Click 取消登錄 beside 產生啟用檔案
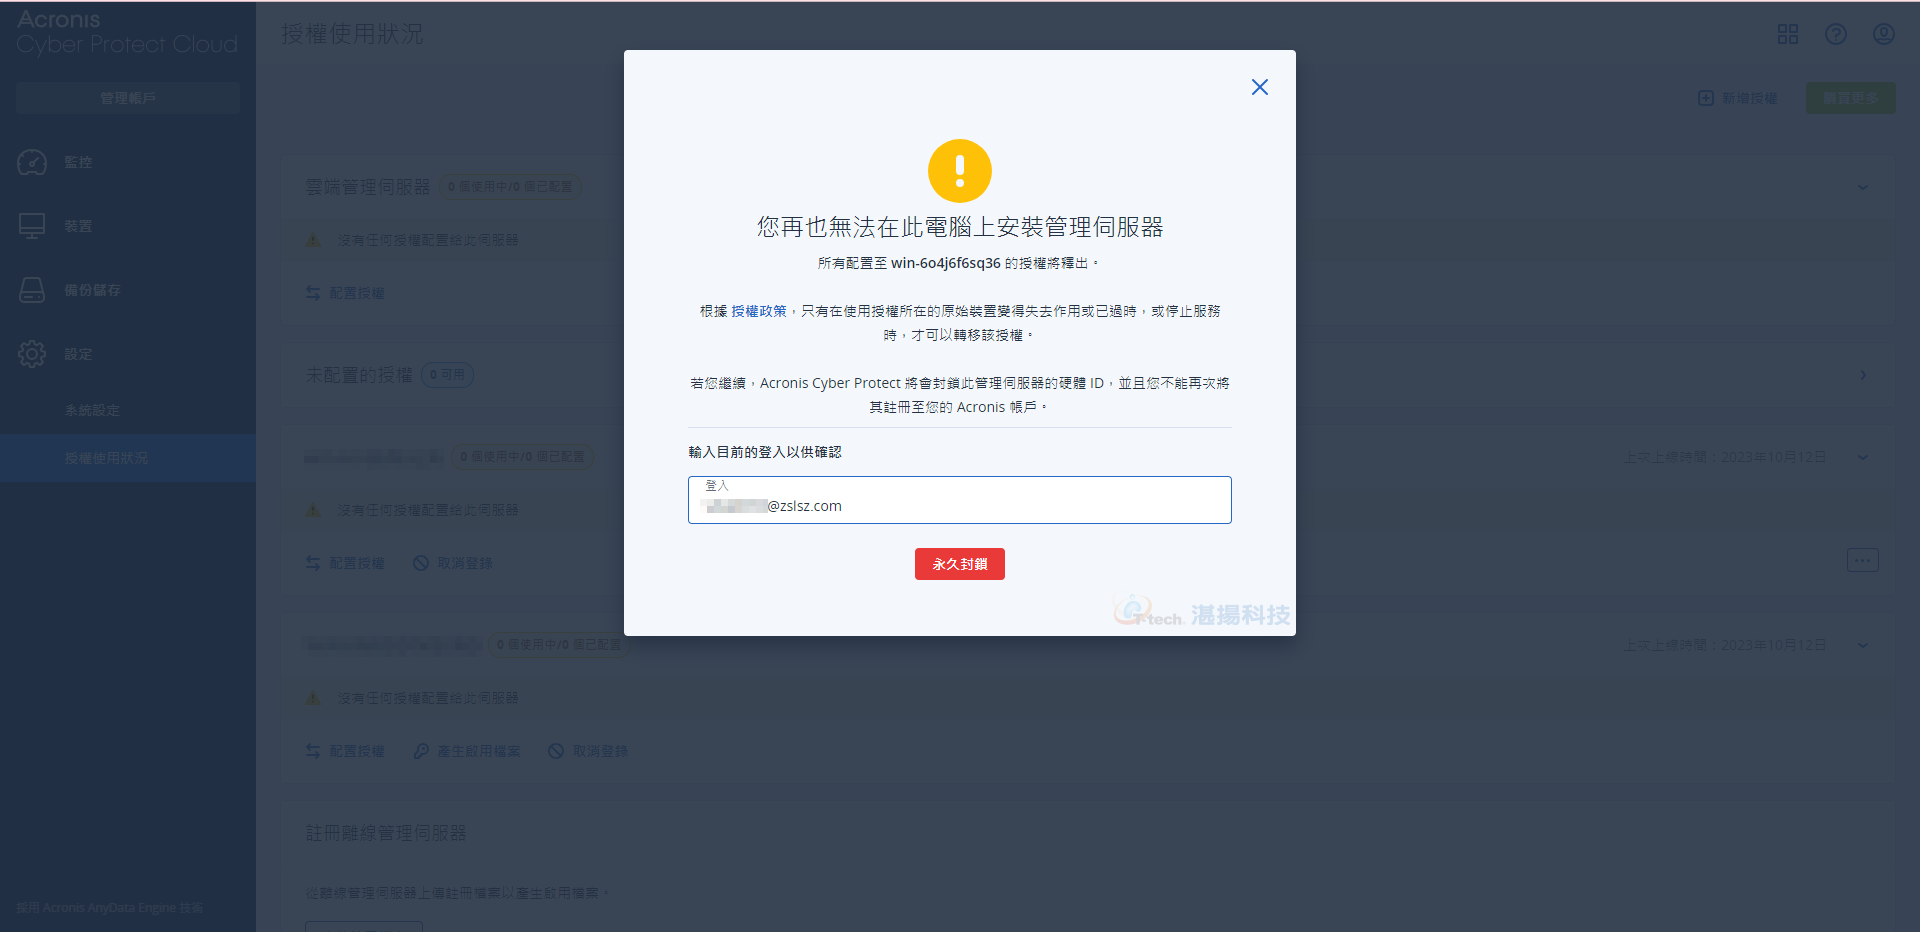This screenshot has height=932, width=1920. click(588, 751)
